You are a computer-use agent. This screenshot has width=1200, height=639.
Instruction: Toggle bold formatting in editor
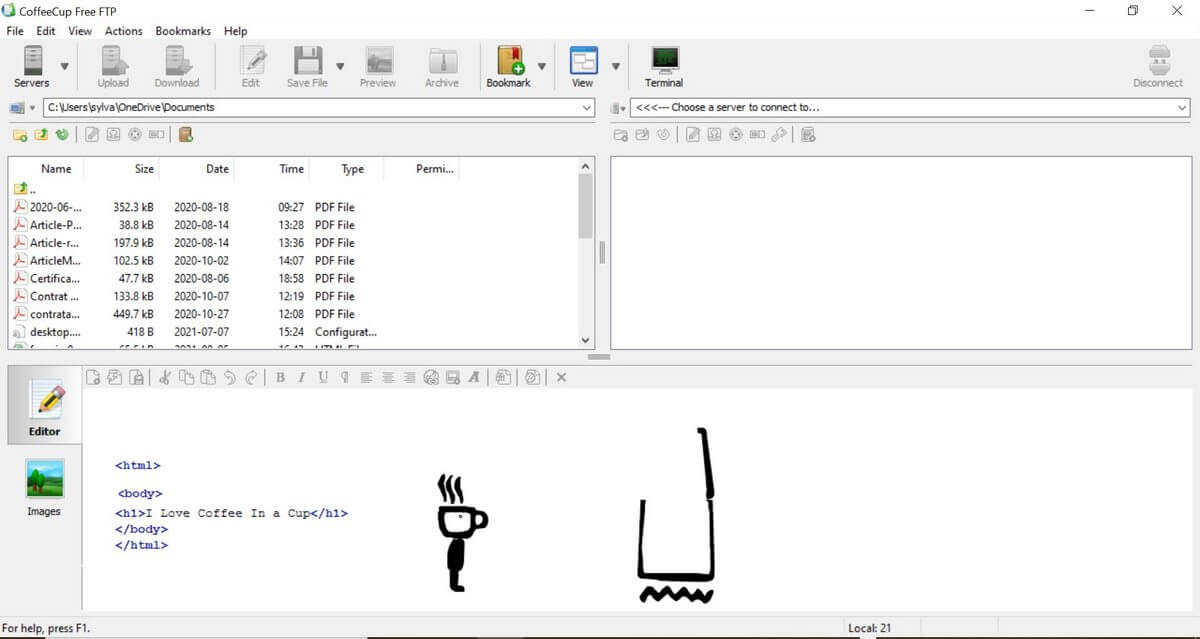coord(280,377)
